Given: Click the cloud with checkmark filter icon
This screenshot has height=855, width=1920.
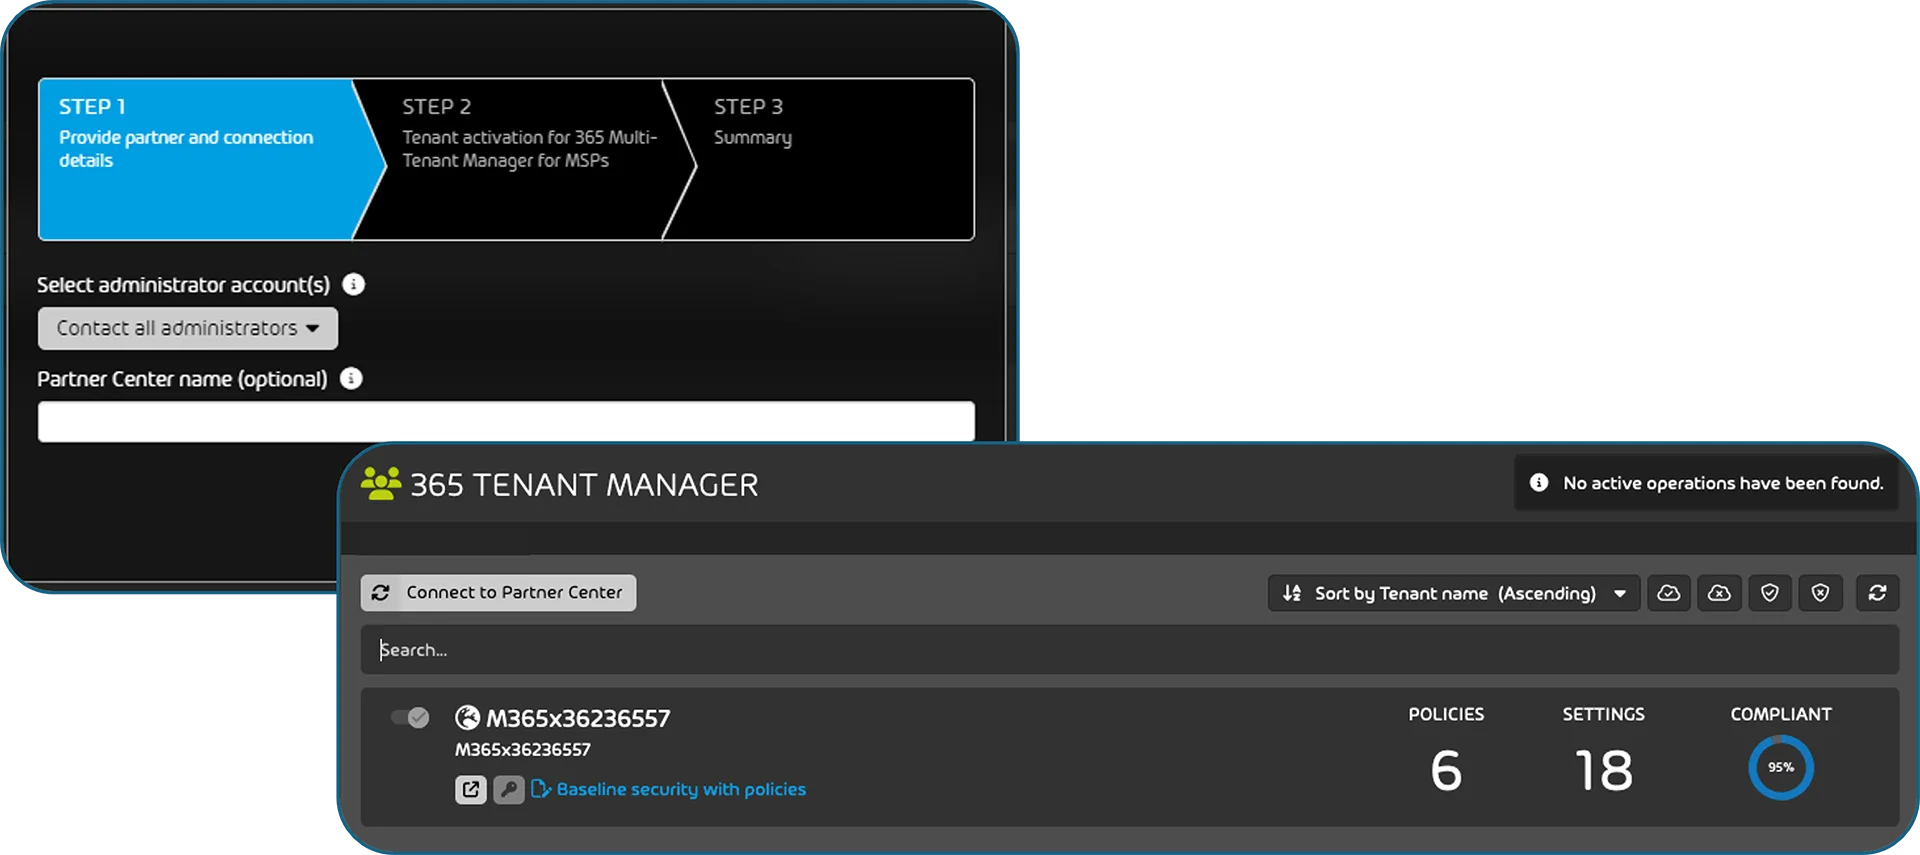Looking at the screenshot, I should (1669, 593).
